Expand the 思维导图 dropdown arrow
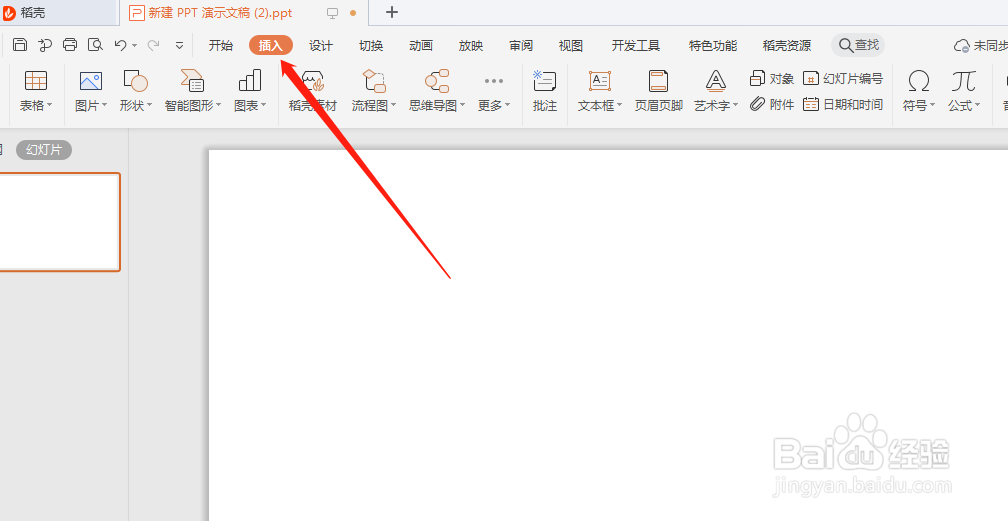This screenshot has width=1008, height=521. pos(463,105)
